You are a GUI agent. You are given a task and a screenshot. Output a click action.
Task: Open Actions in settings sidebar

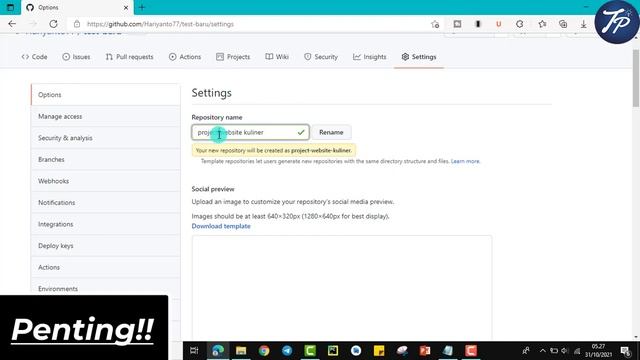(105, 267)
